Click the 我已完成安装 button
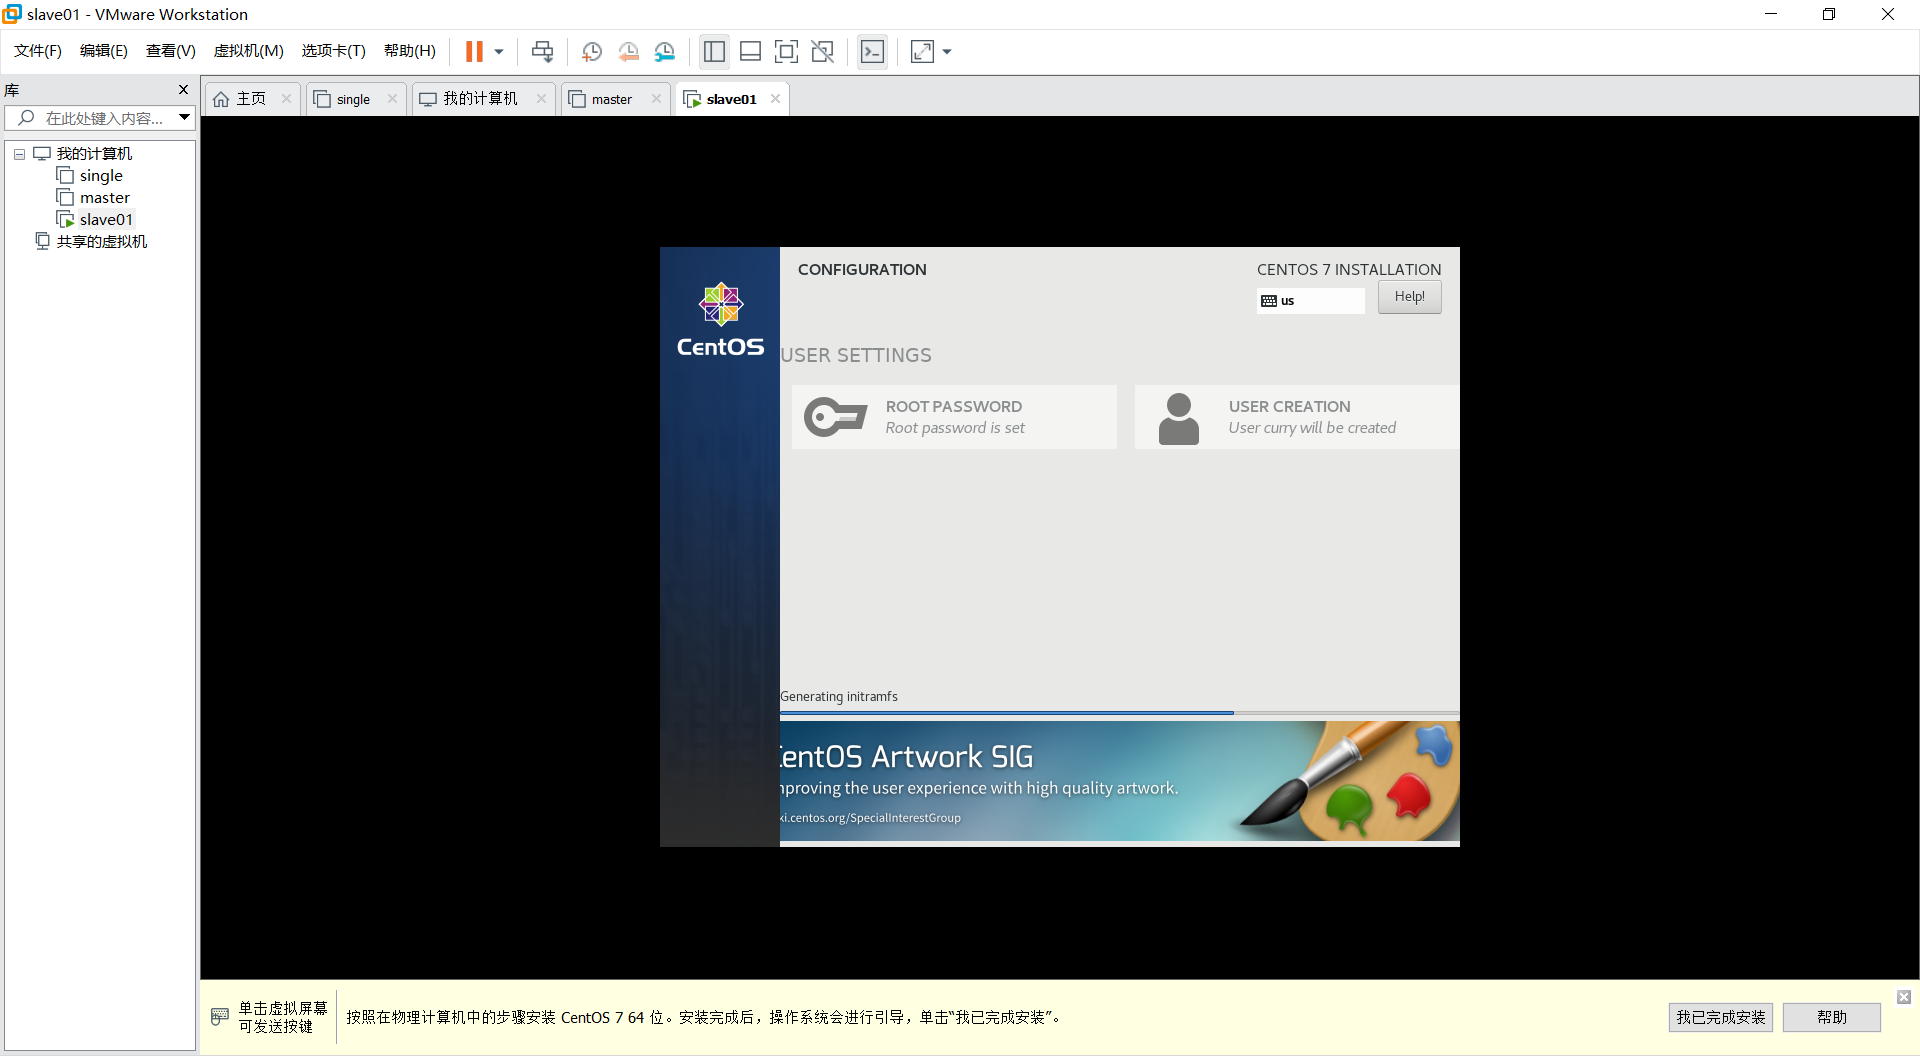 click(x=1720, y=1017)
